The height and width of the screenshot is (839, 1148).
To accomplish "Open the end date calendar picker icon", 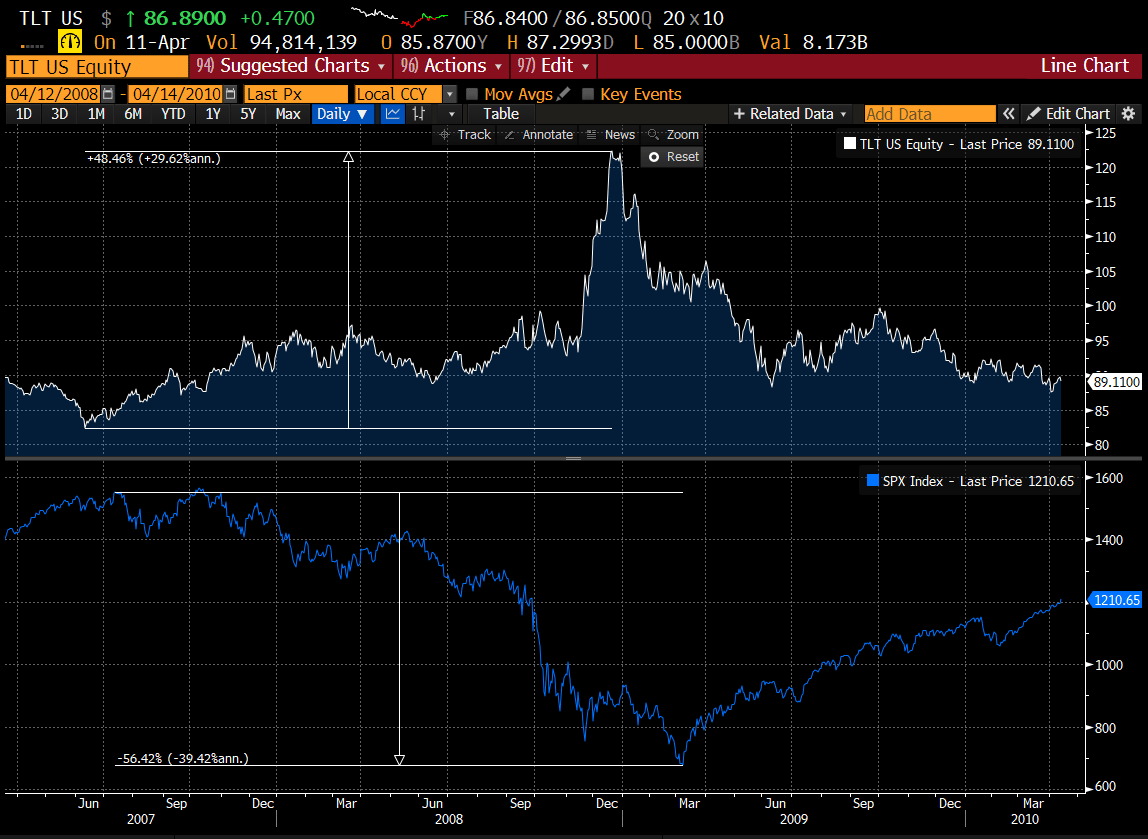I will tap(231, 94).
